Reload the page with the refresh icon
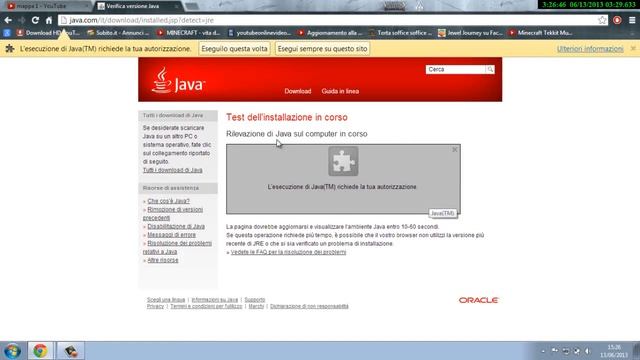 click(35, 20)
